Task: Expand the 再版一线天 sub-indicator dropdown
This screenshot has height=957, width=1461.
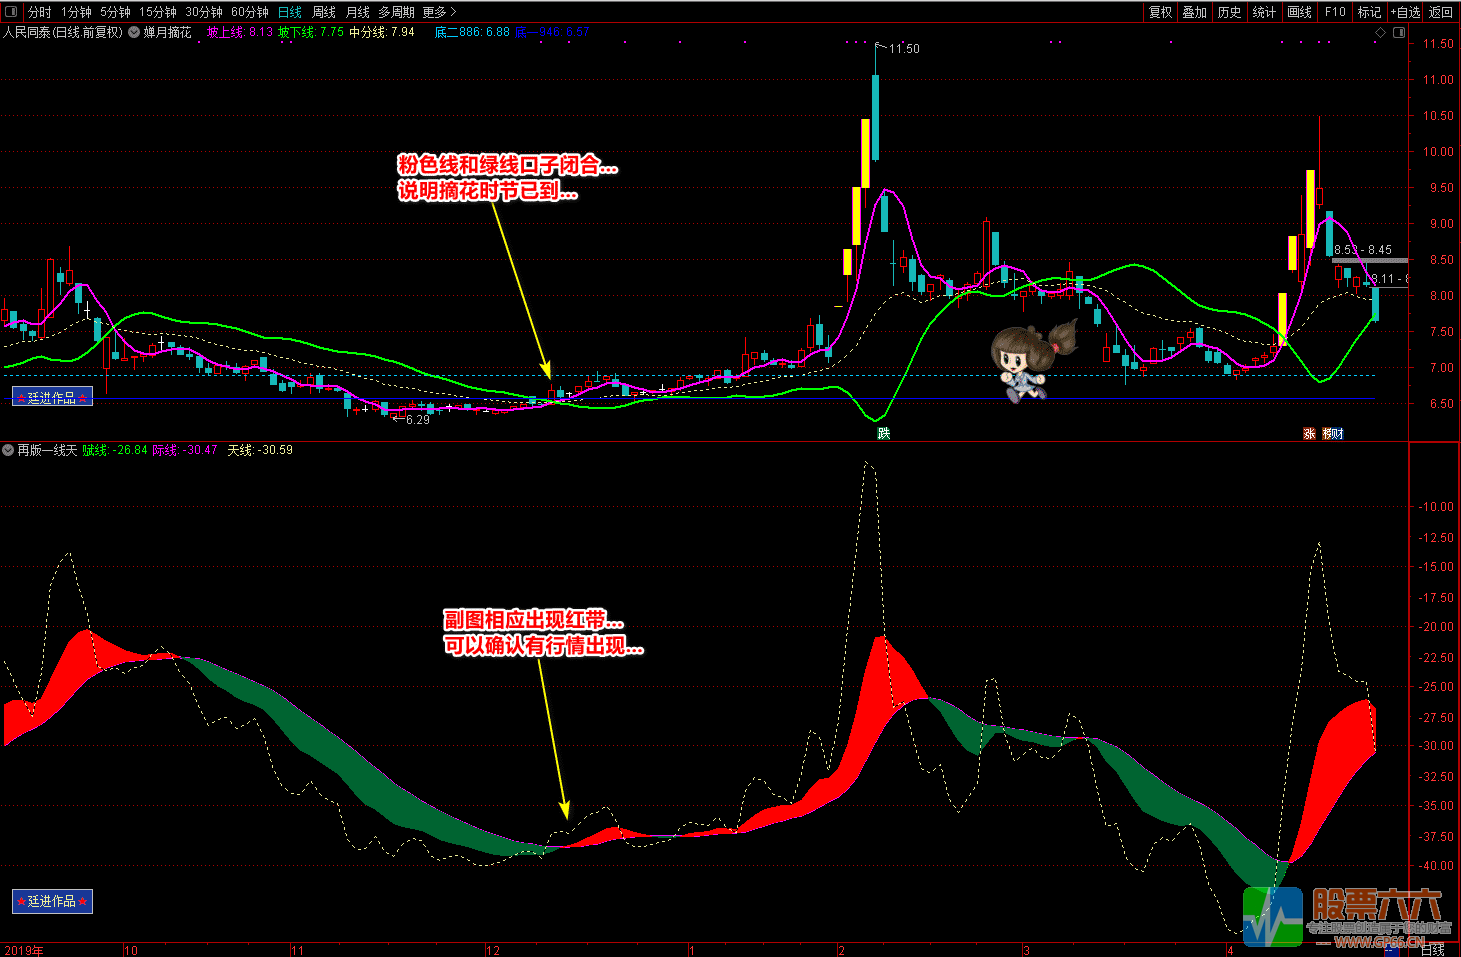Action: tap(8, 450)
